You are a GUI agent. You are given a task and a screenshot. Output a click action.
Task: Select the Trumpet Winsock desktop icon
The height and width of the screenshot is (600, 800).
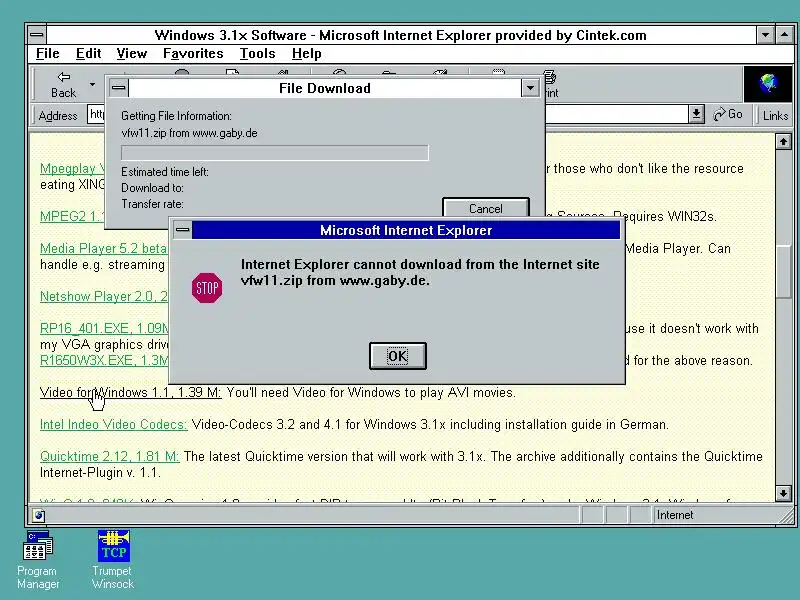(x=113, y=560)
